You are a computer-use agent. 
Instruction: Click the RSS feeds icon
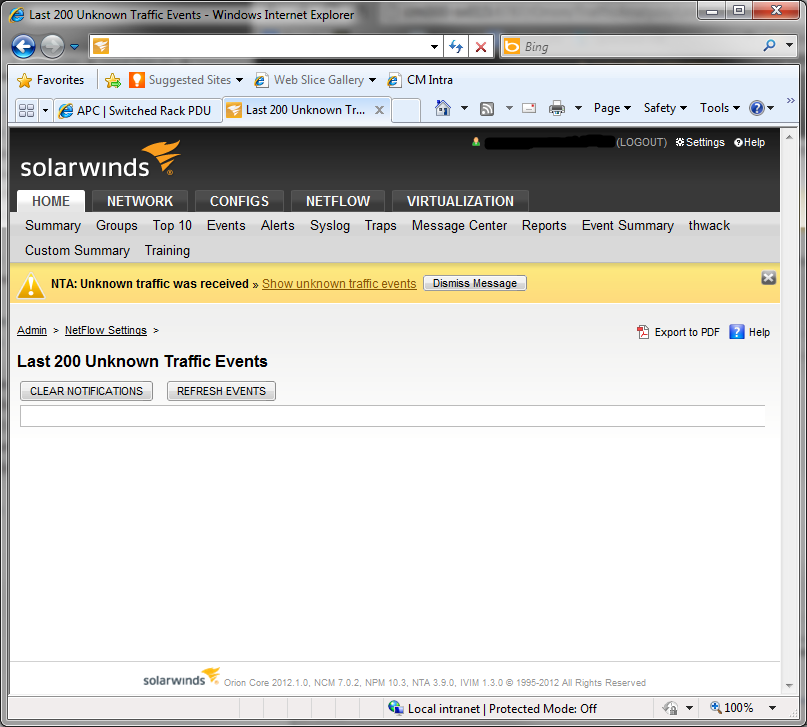pos(487,109)
